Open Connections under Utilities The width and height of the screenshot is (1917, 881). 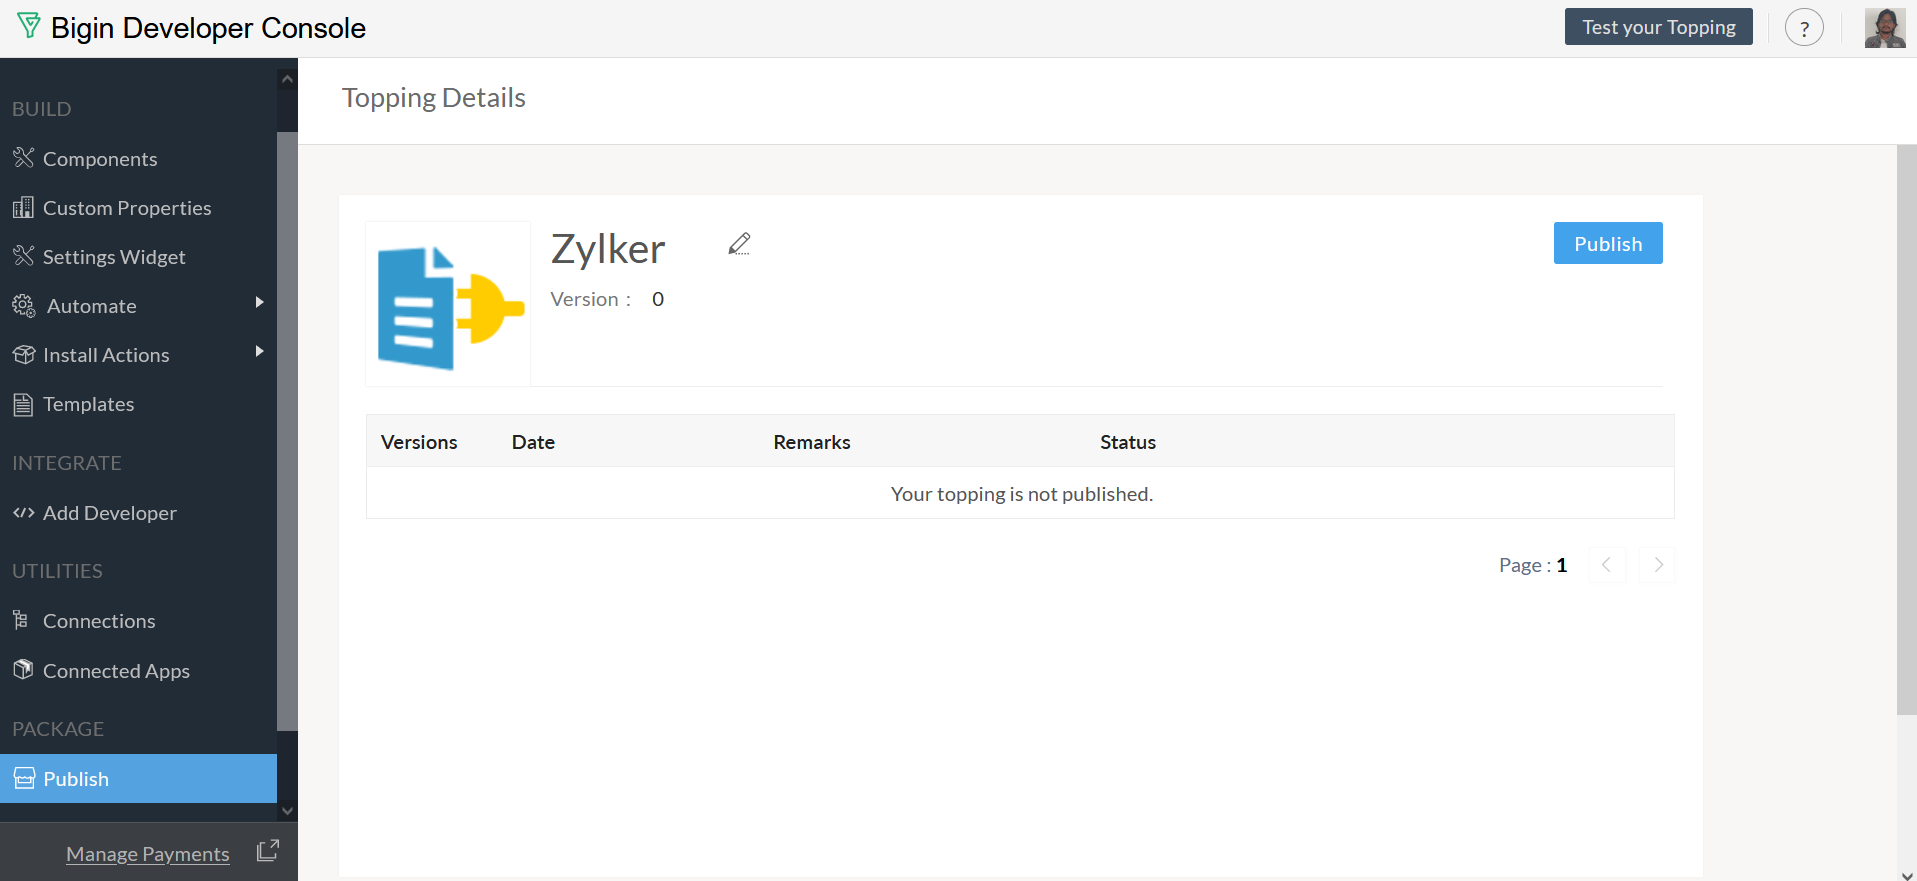tap(99, 621)
